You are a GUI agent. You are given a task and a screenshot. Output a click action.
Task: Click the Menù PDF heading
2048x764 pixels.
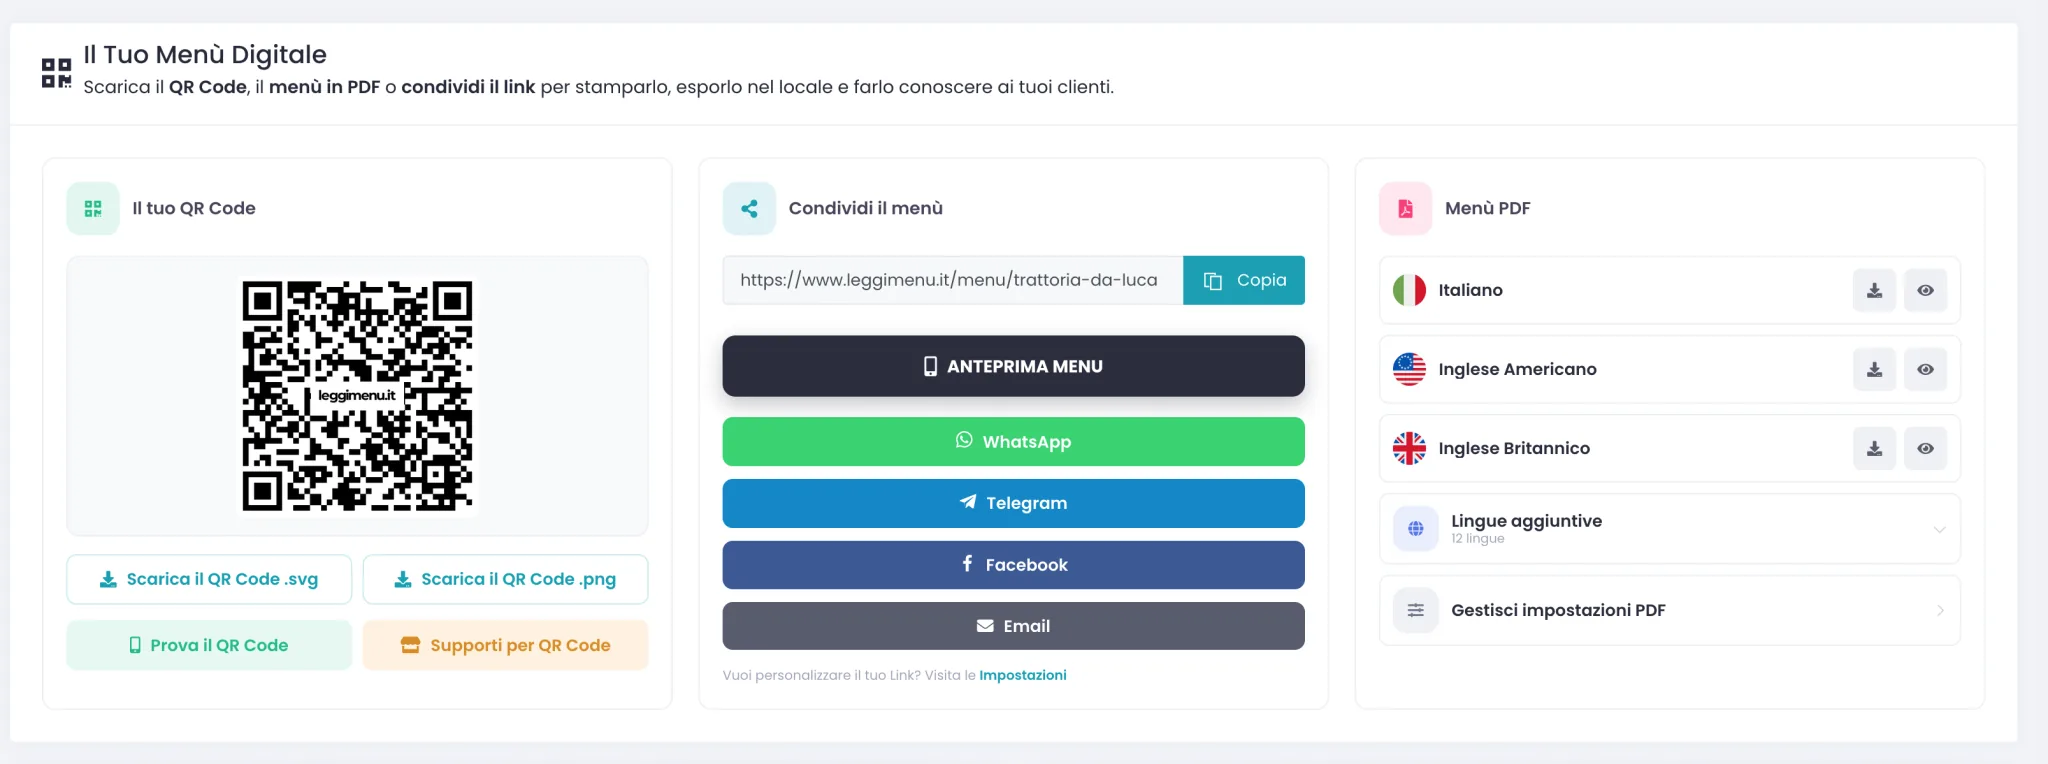click(x=1487, y=208)
